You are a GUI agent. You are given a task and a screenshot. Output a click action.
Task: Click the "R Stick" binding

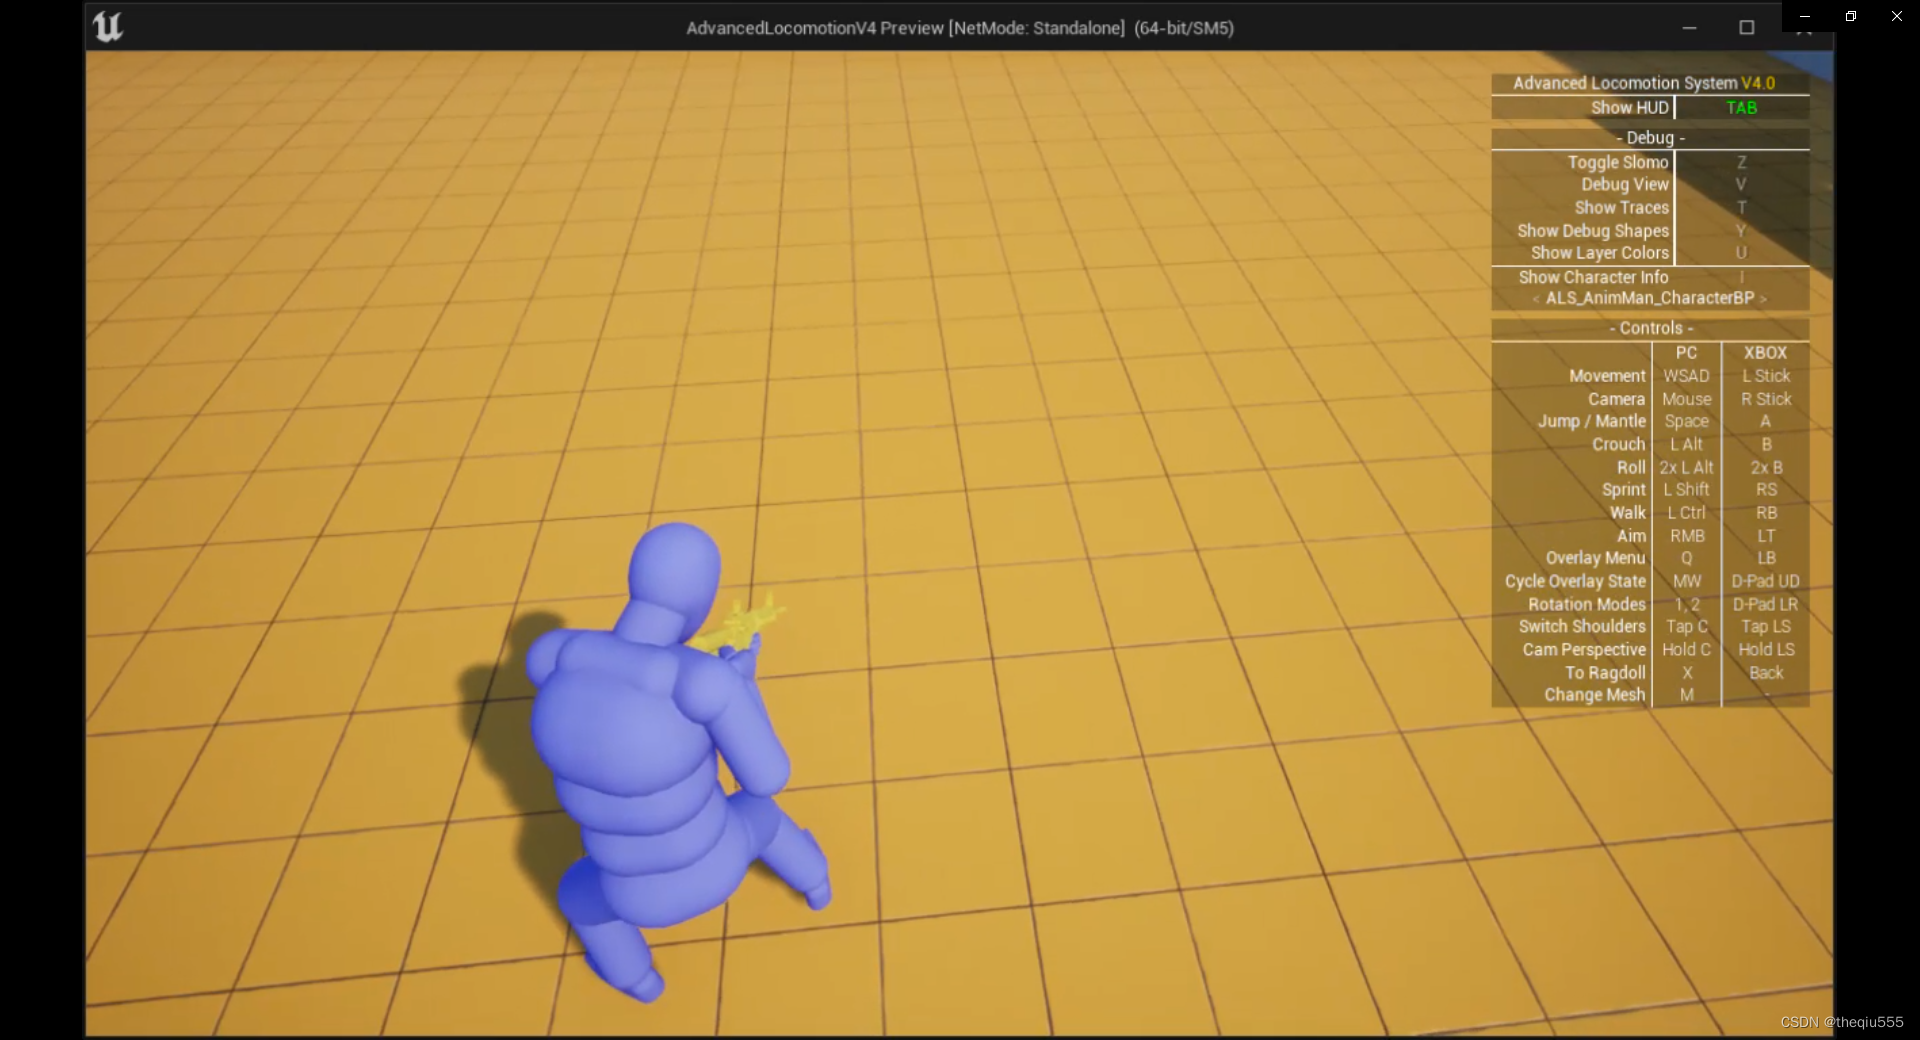[x=1766, y=399]
